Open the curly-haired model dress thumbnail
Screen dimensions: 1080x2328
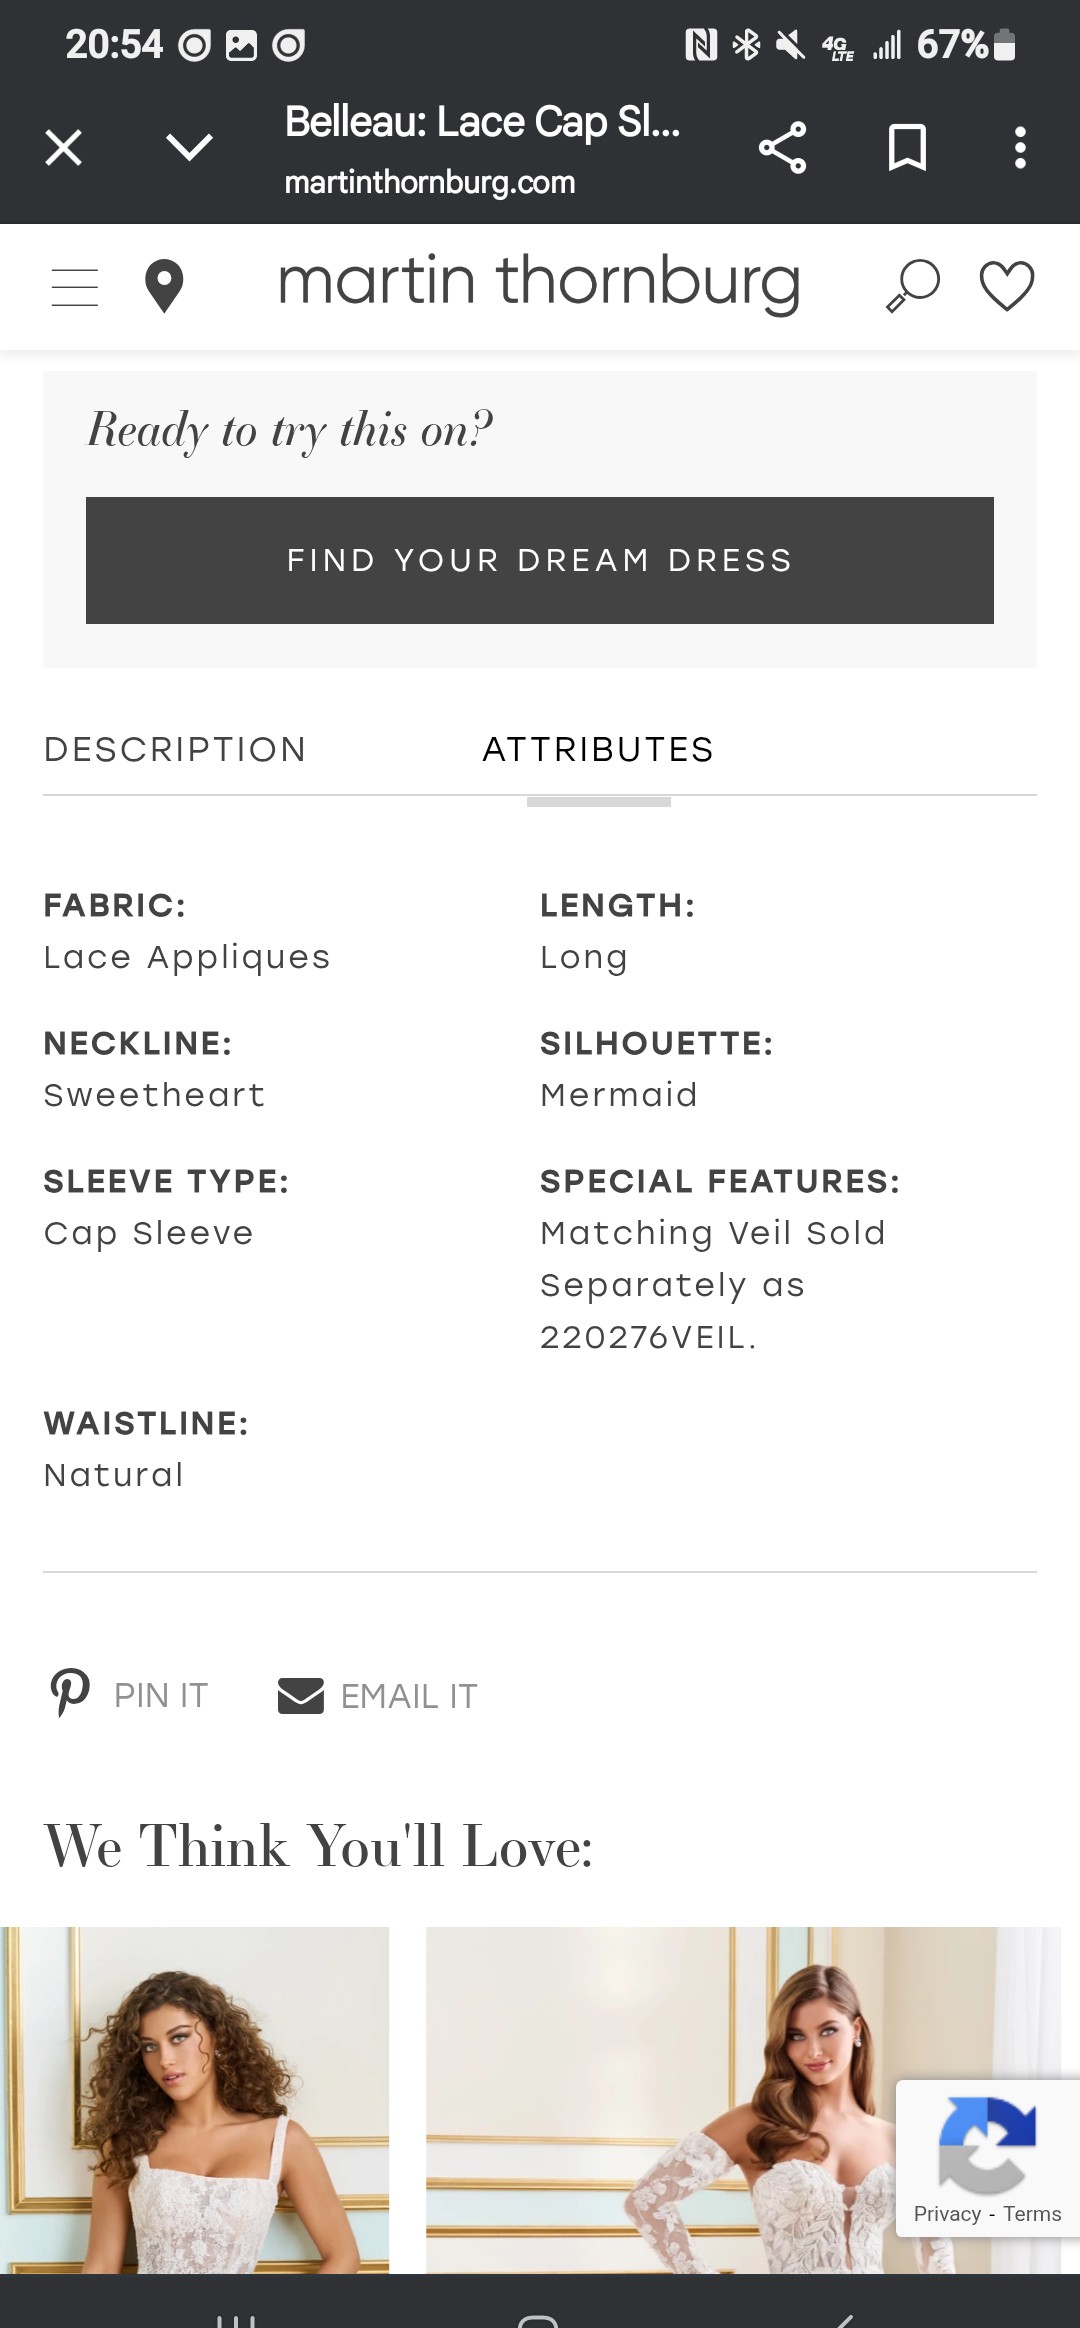(194, 2100)
